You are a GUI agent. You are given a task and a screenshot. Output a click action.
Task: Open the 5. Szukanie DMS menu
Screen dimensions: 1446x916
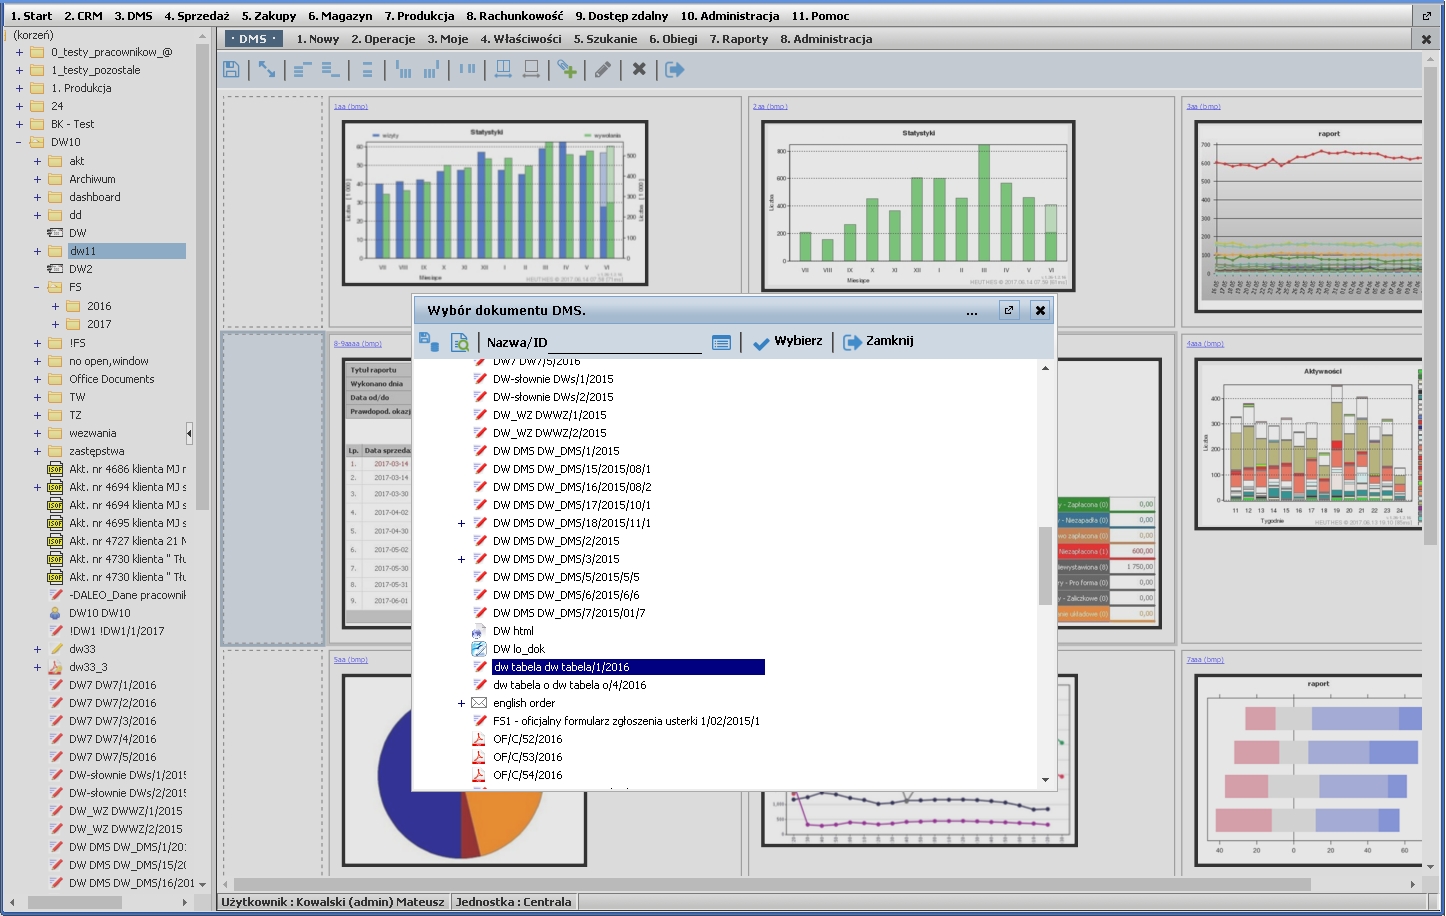[605, 39]
